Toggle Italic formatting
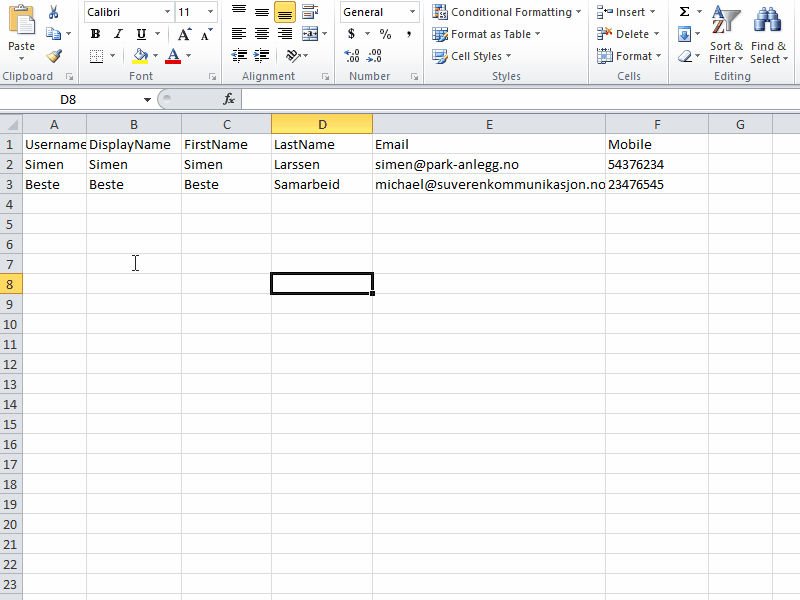This screenshot has height=600, width=800. point(117,34)
